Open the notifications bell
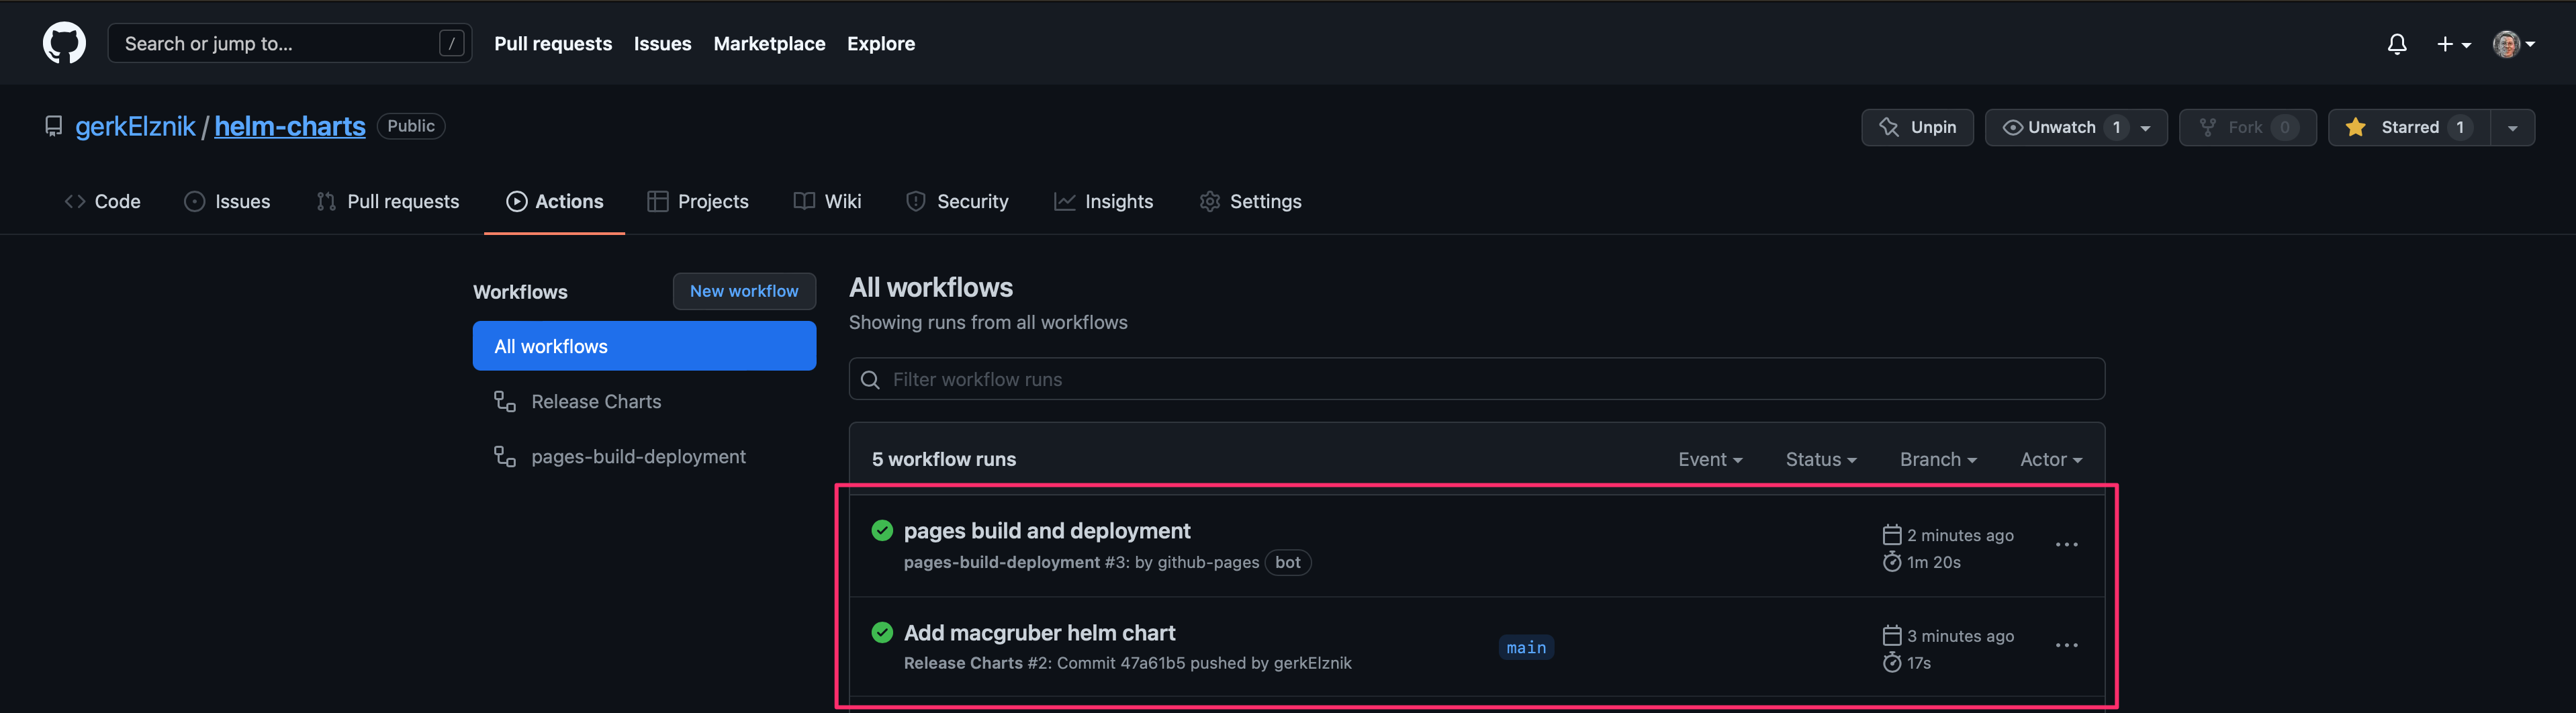 pos(2397,44)
